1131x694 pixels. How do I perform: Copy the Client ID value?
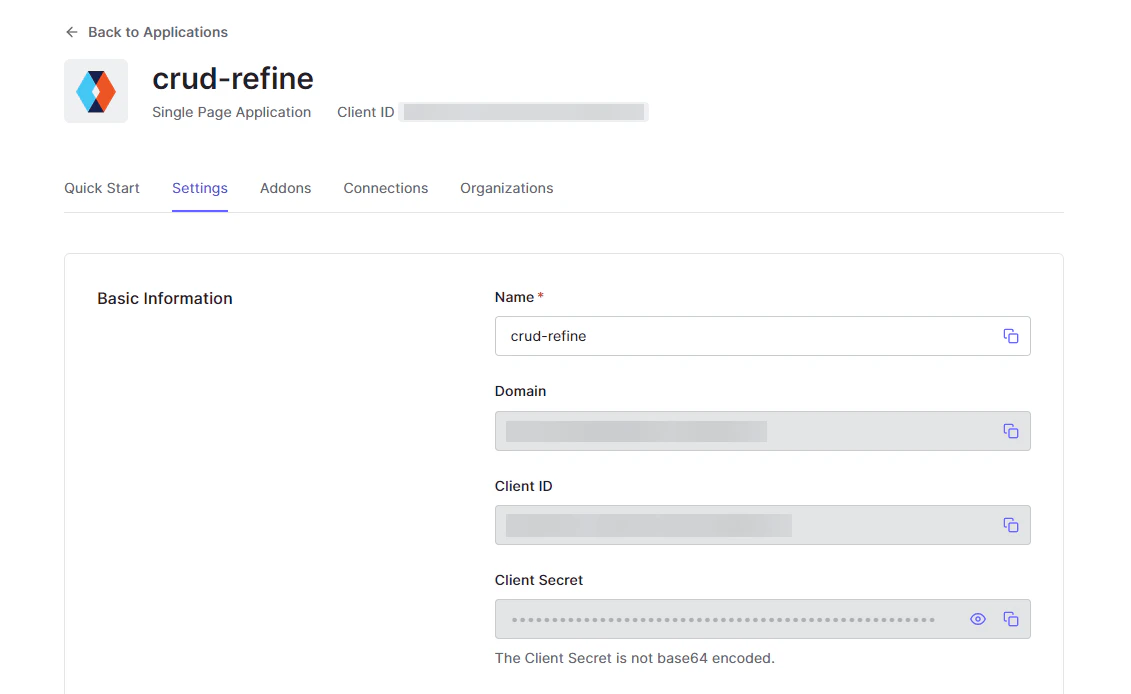[1010, 525]
